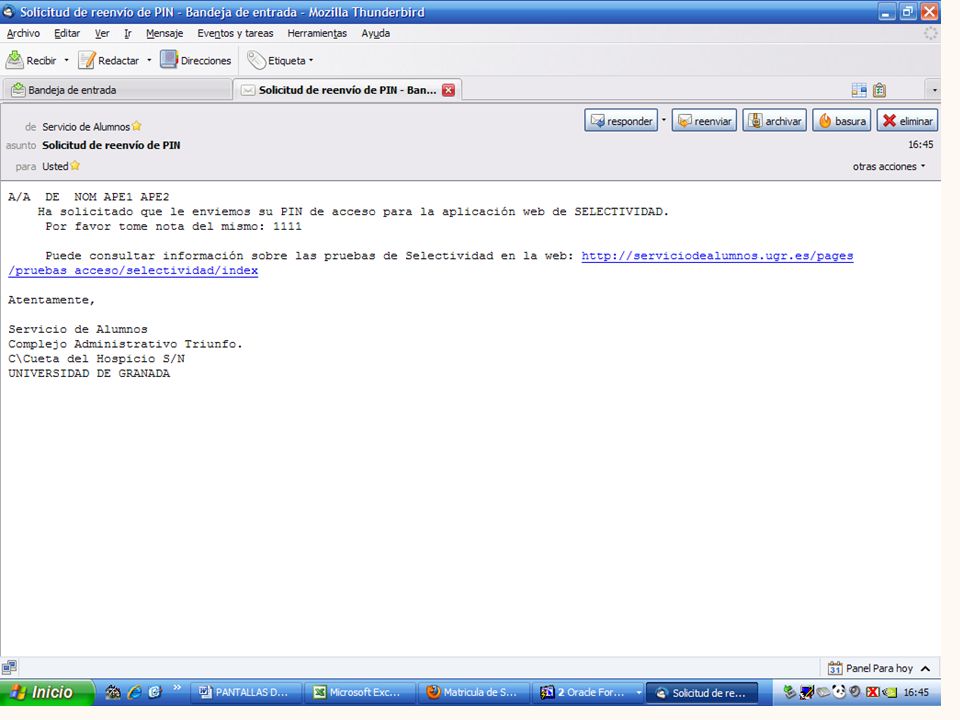This screenshot has width=960, height=720.
Task: Forward the message with reenviar
Action: 704,121
